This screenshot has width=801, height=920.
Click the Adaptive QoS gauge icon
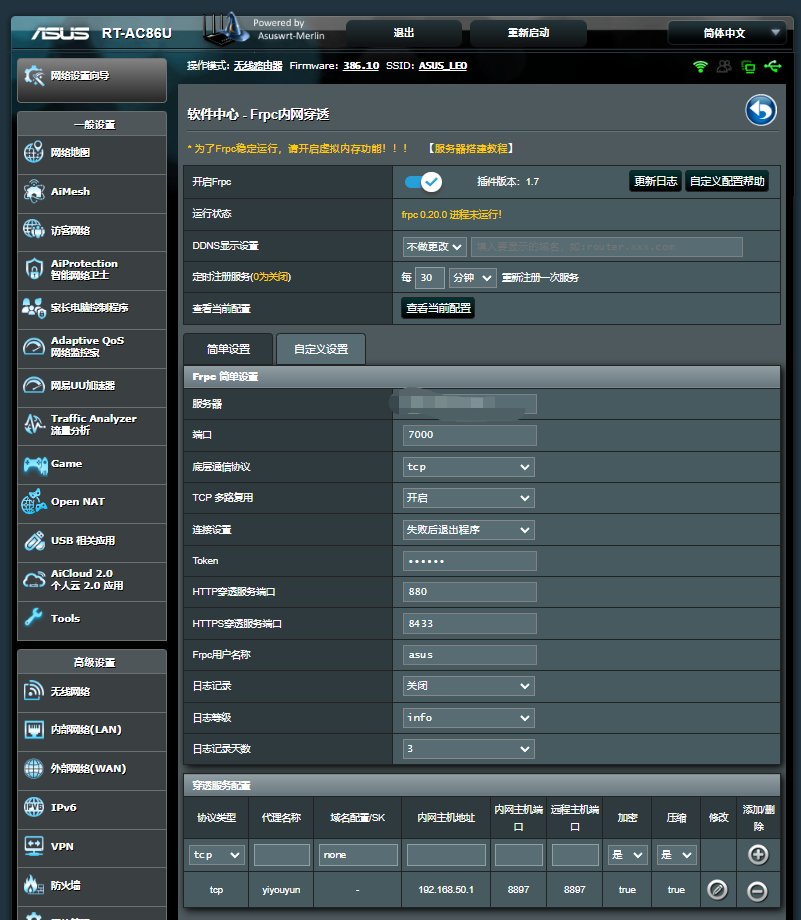click(33, 347)
